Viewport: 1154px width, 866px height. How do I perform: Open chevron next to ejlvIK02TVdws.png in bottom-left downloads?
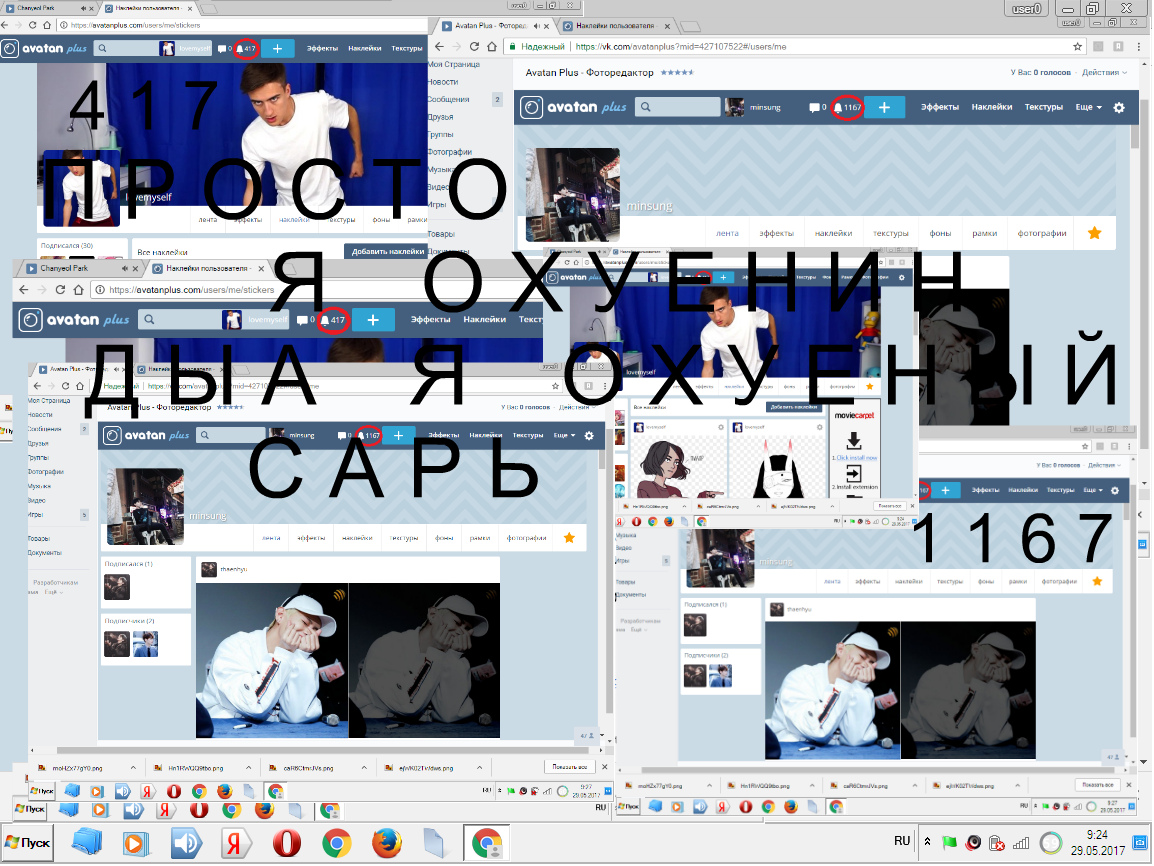(x=479, y=767)
